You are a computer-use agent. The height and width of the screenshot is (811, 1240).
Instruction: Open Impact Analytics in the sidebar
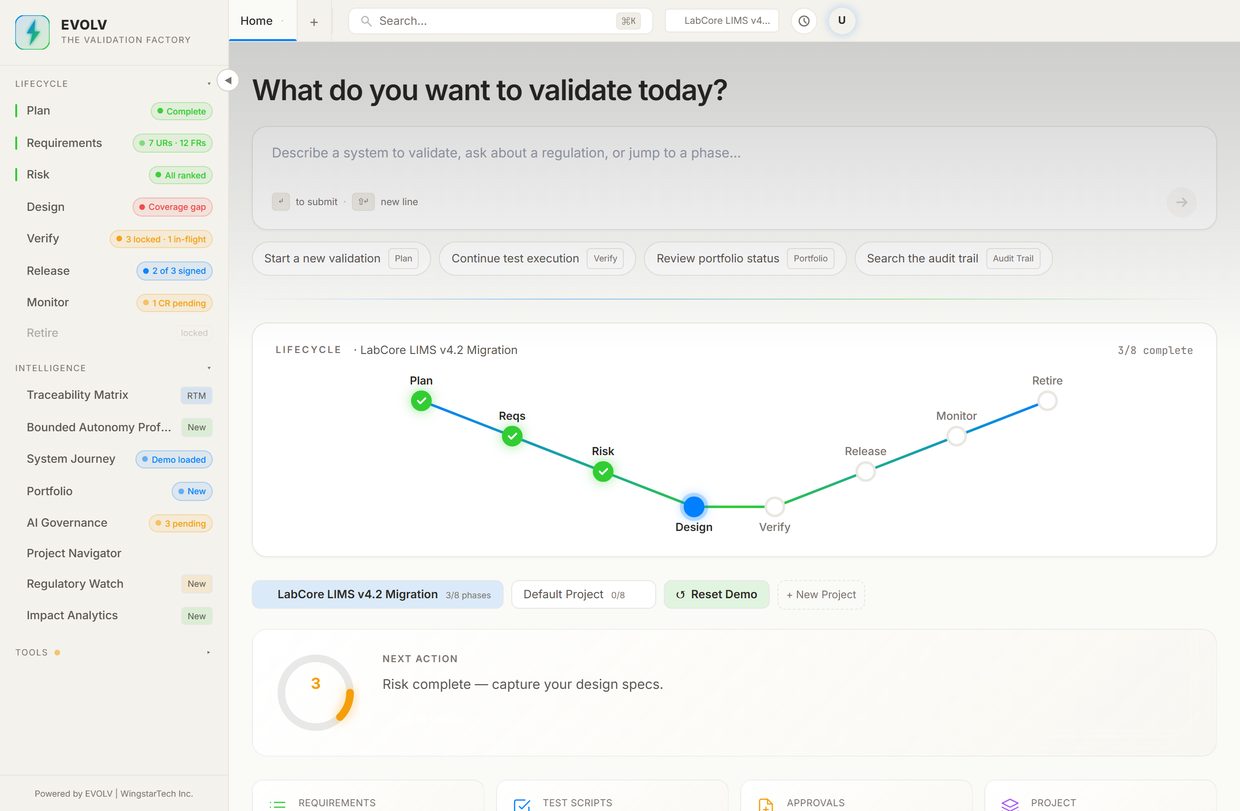[x=114, y=616]
